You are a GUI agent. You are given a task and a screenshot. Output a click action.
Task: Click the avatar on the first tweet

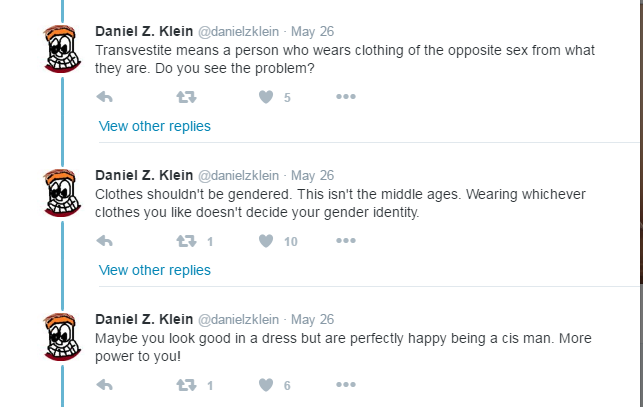coord(62,49)
